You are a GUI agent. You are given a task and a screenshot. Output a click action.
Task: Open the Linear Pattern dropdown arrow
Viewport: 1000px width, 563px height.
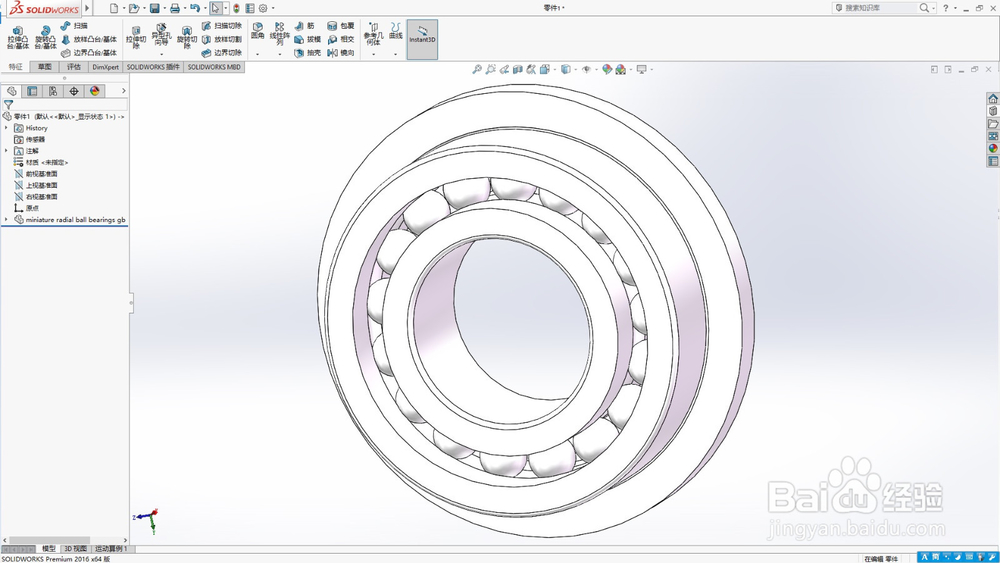[279, 54]
